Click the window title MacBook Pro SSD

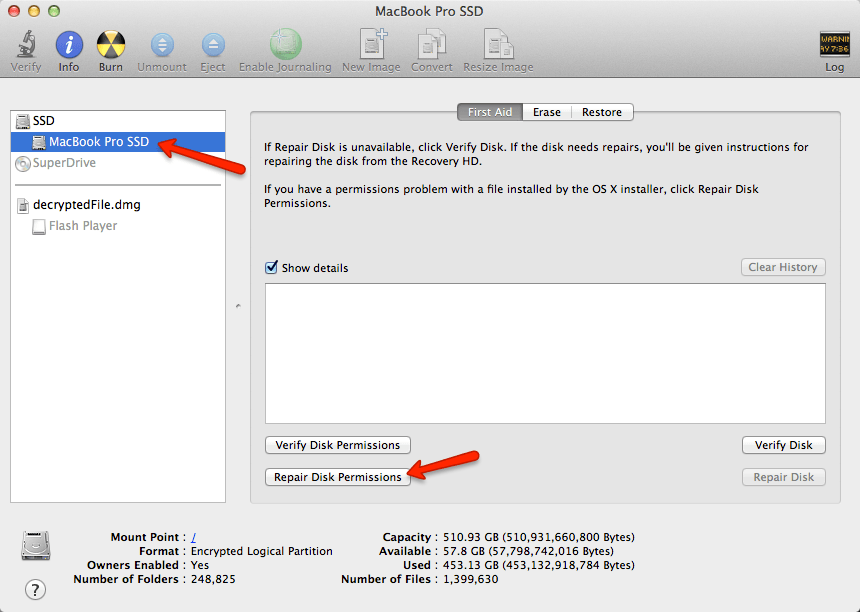(429, 12)
